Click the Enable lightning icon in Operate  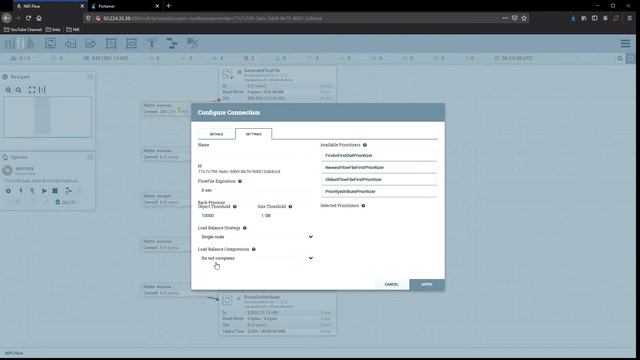point(20,191)
